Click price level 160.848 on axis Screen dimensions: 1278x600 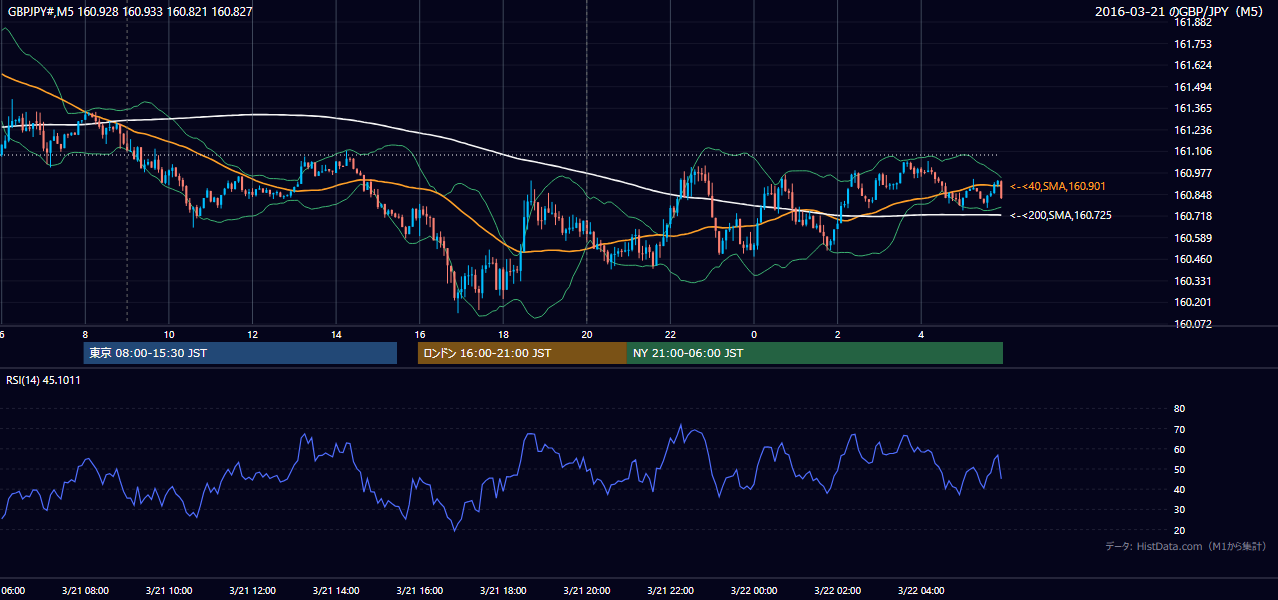(1193, 195)
